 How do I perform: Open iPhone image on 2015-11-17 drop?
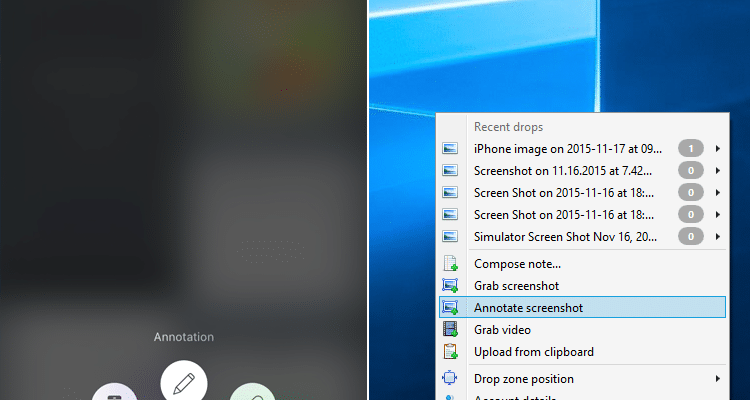(582, 149)
